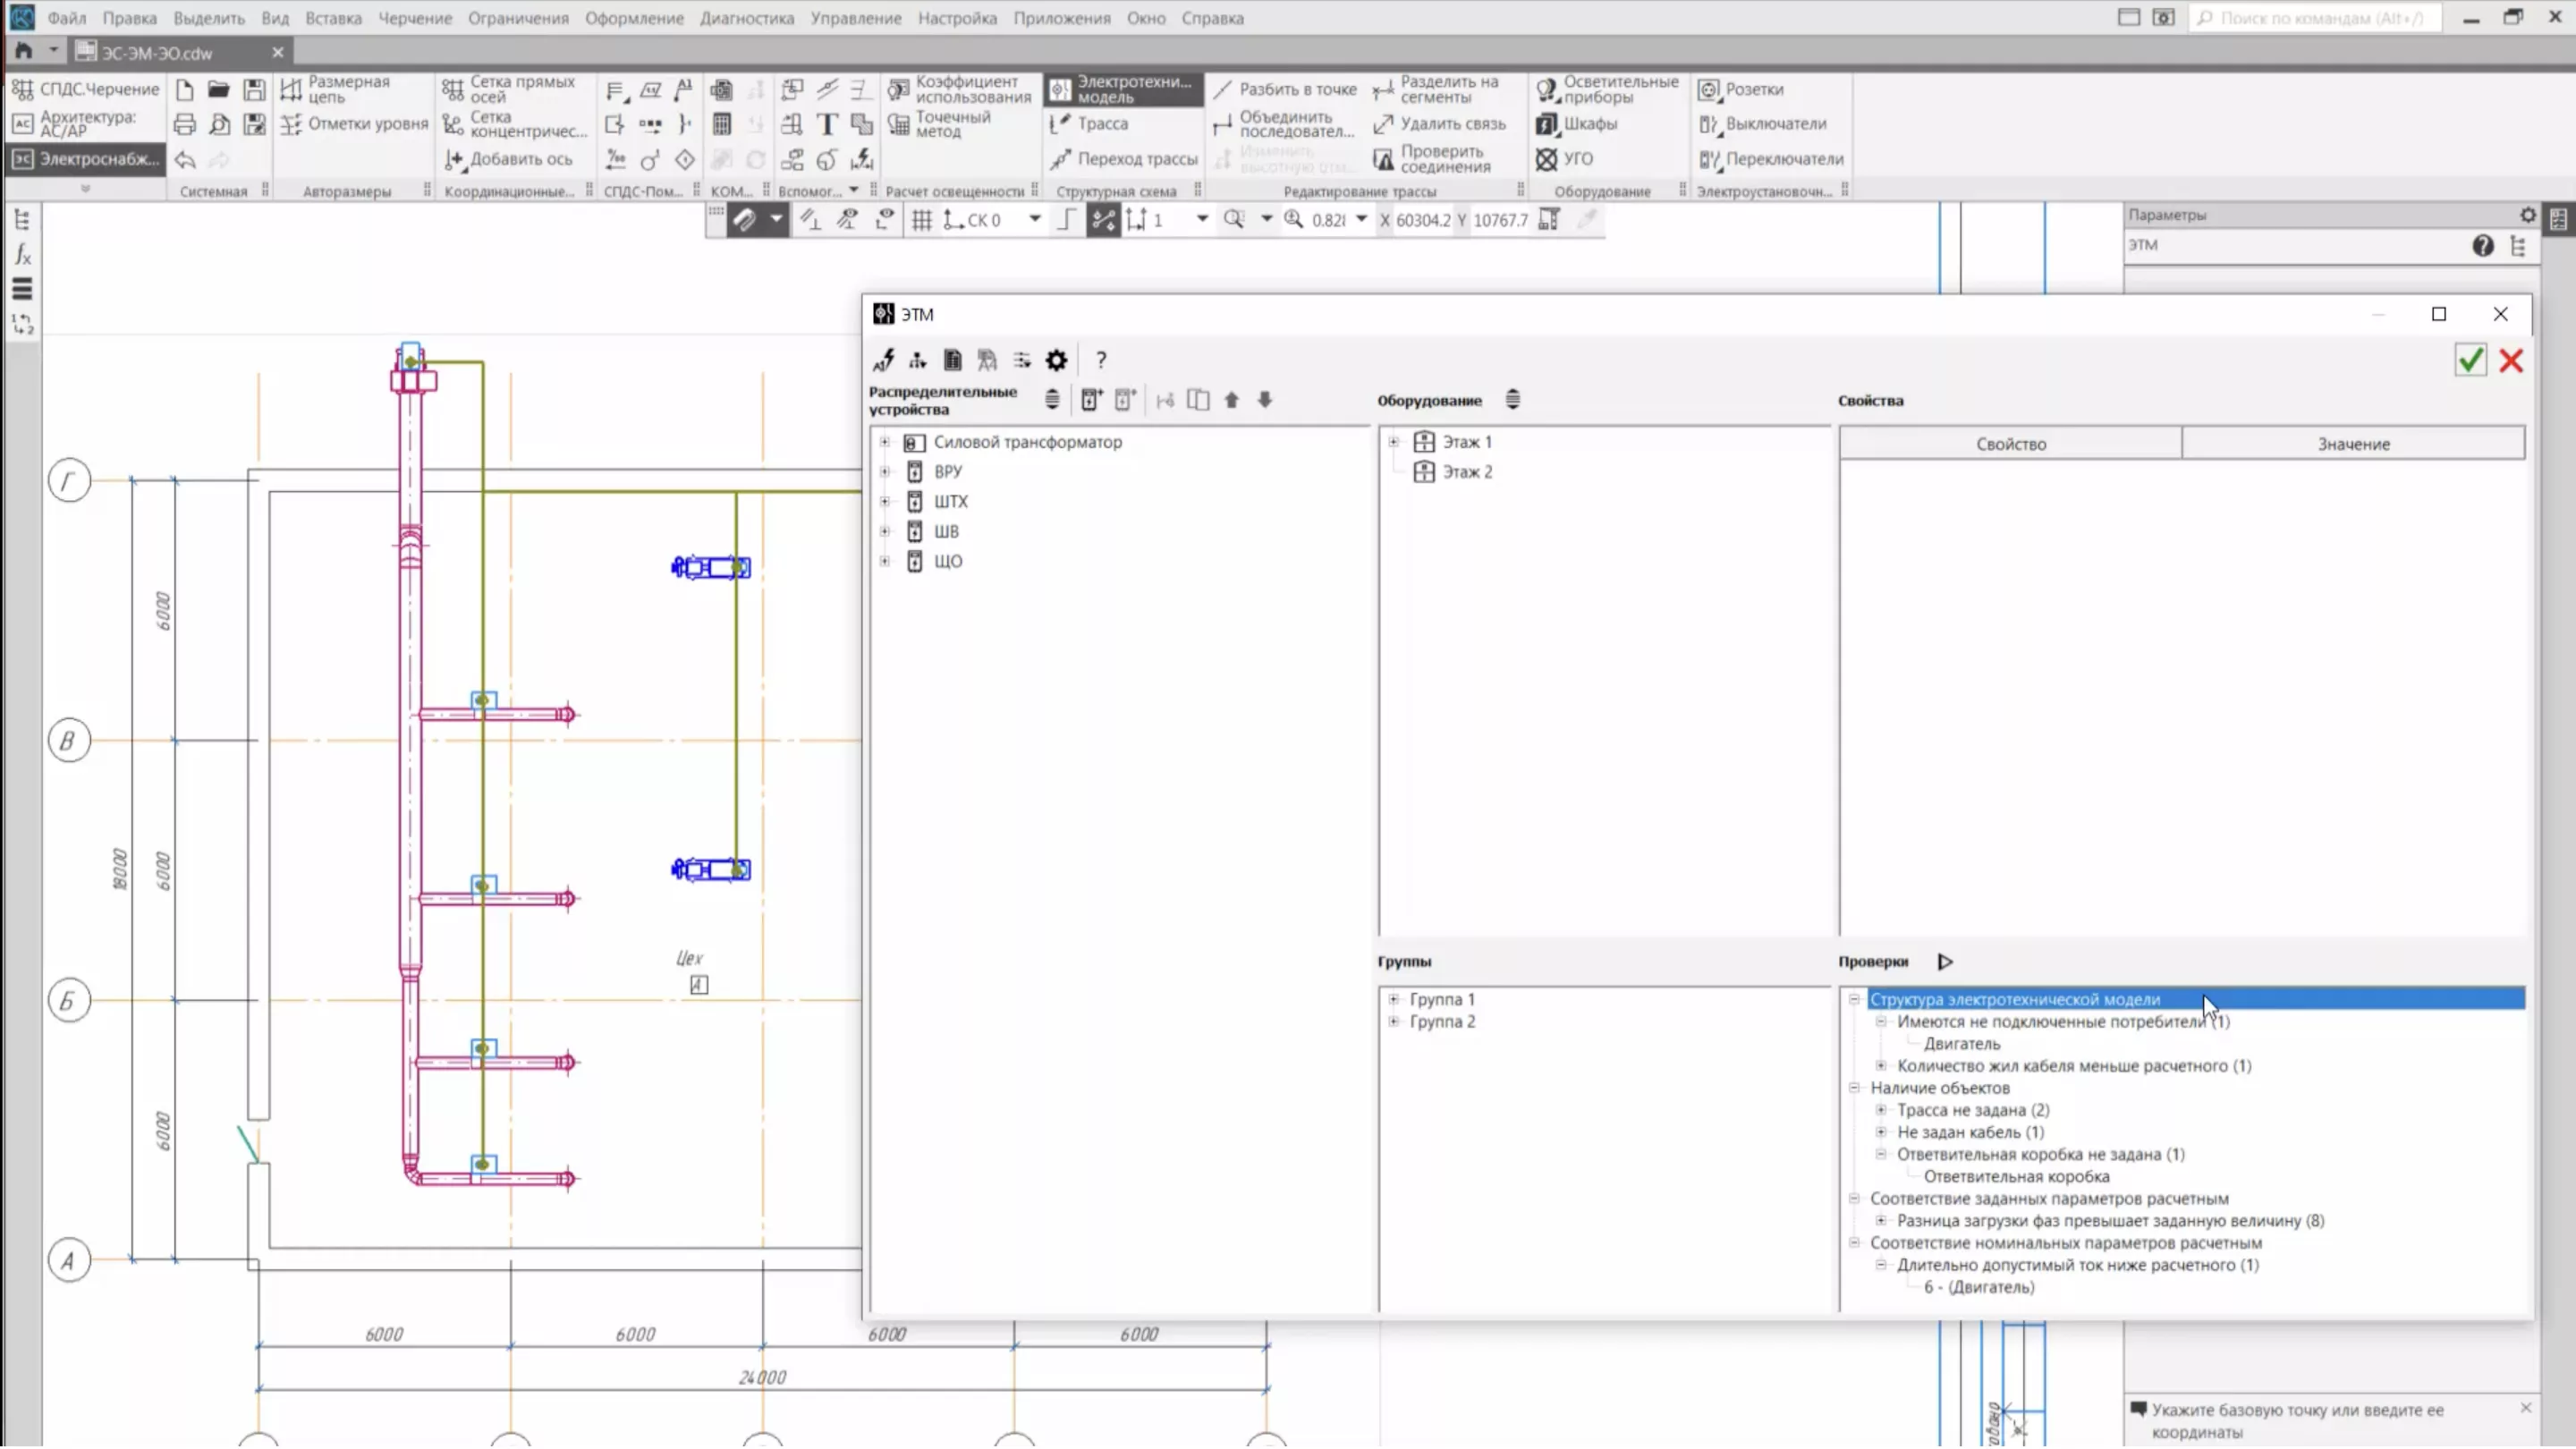The image size is (2576, 1449).
Task: Expand the Этаж 1 equipment node
Action: pyautogui.click(x=1393, y=442)
